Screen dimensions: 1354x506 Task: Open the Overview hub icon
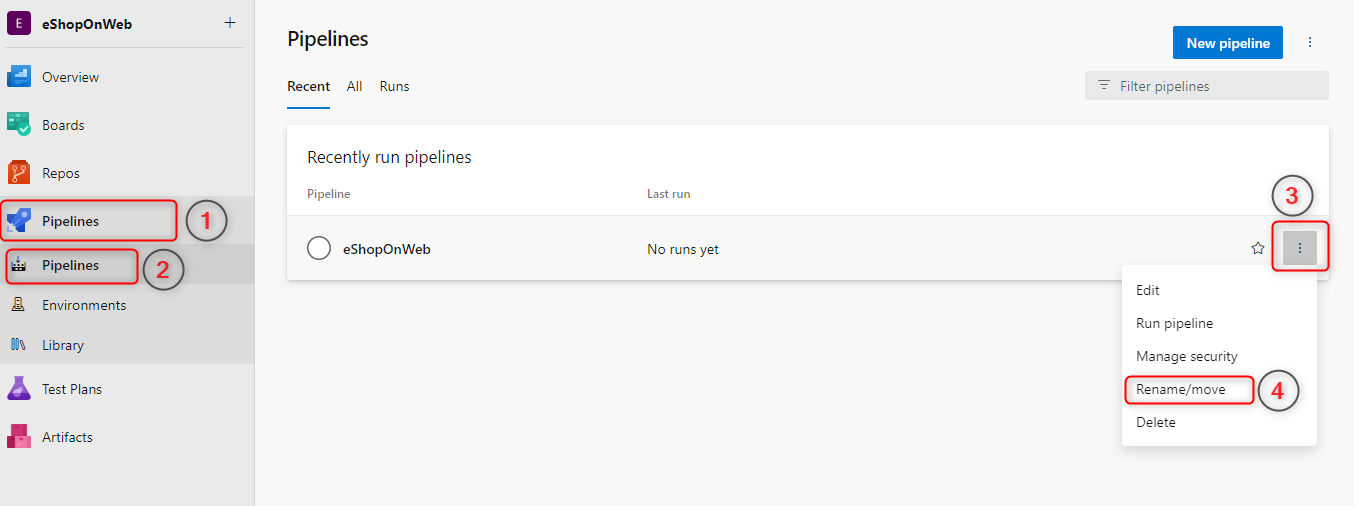pos(19,77)
